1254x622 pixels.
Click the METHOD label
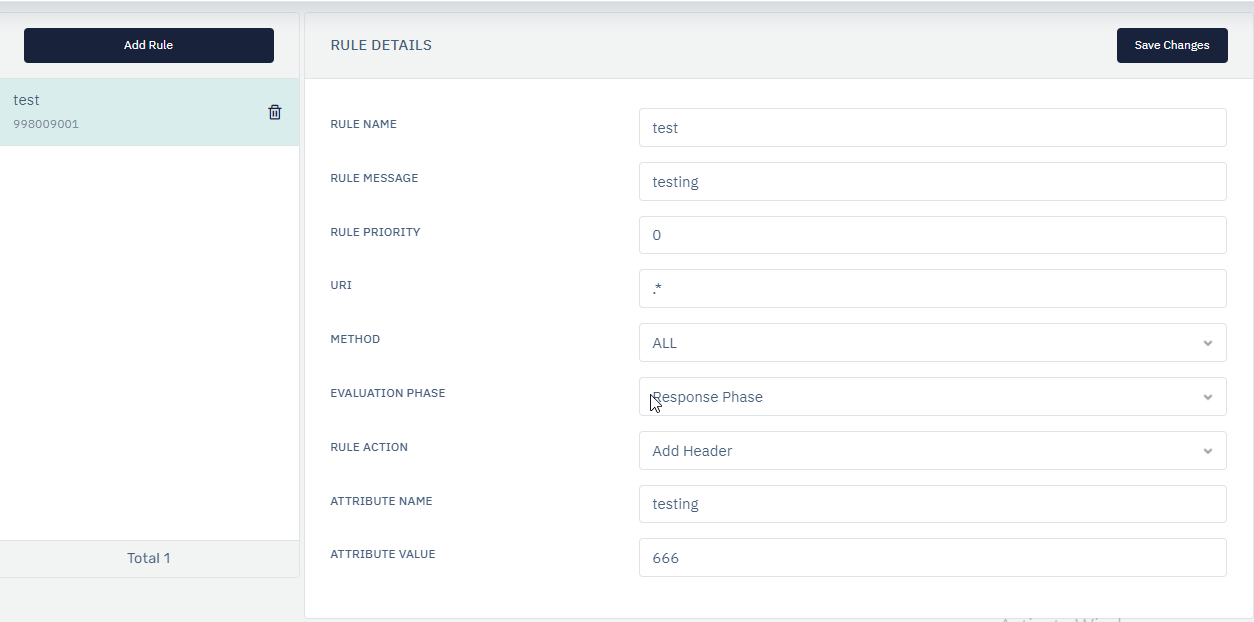pyautogui.click(x=355, y=339)
